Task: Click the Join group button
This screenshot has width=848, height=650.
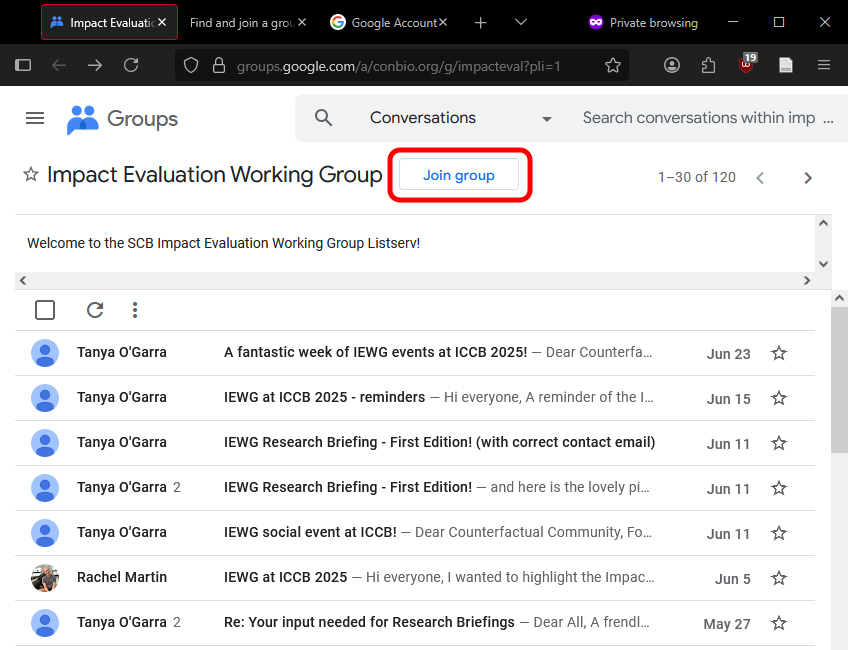Action: pos(459,175)
